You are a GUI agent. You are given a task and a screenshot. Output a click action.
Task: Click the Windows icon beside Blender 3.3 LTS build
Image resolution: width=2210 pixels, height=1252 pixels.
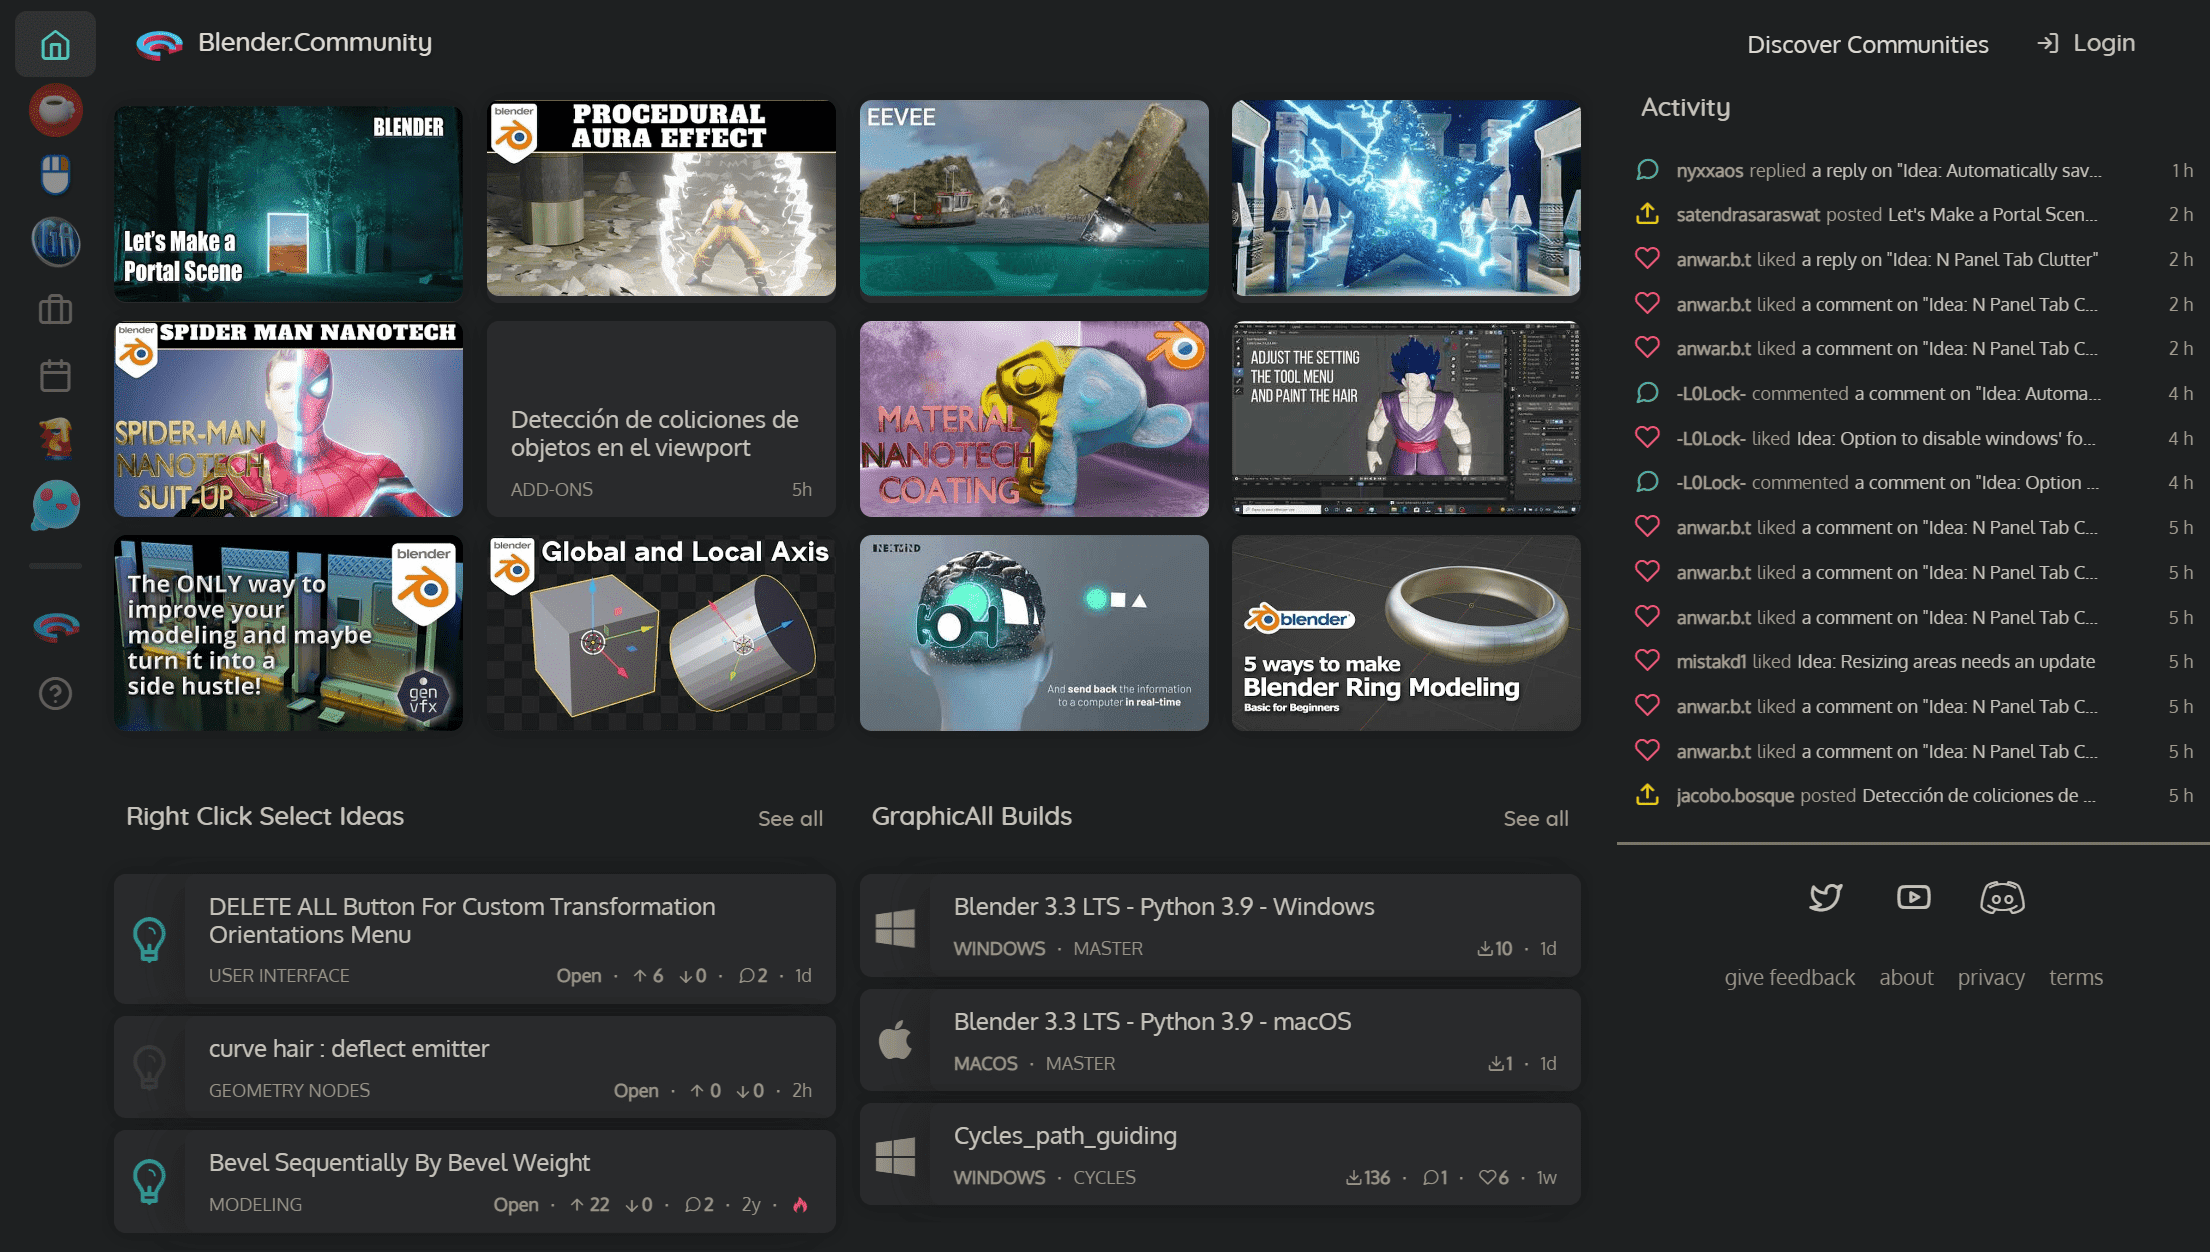click(x=898, y=925)
